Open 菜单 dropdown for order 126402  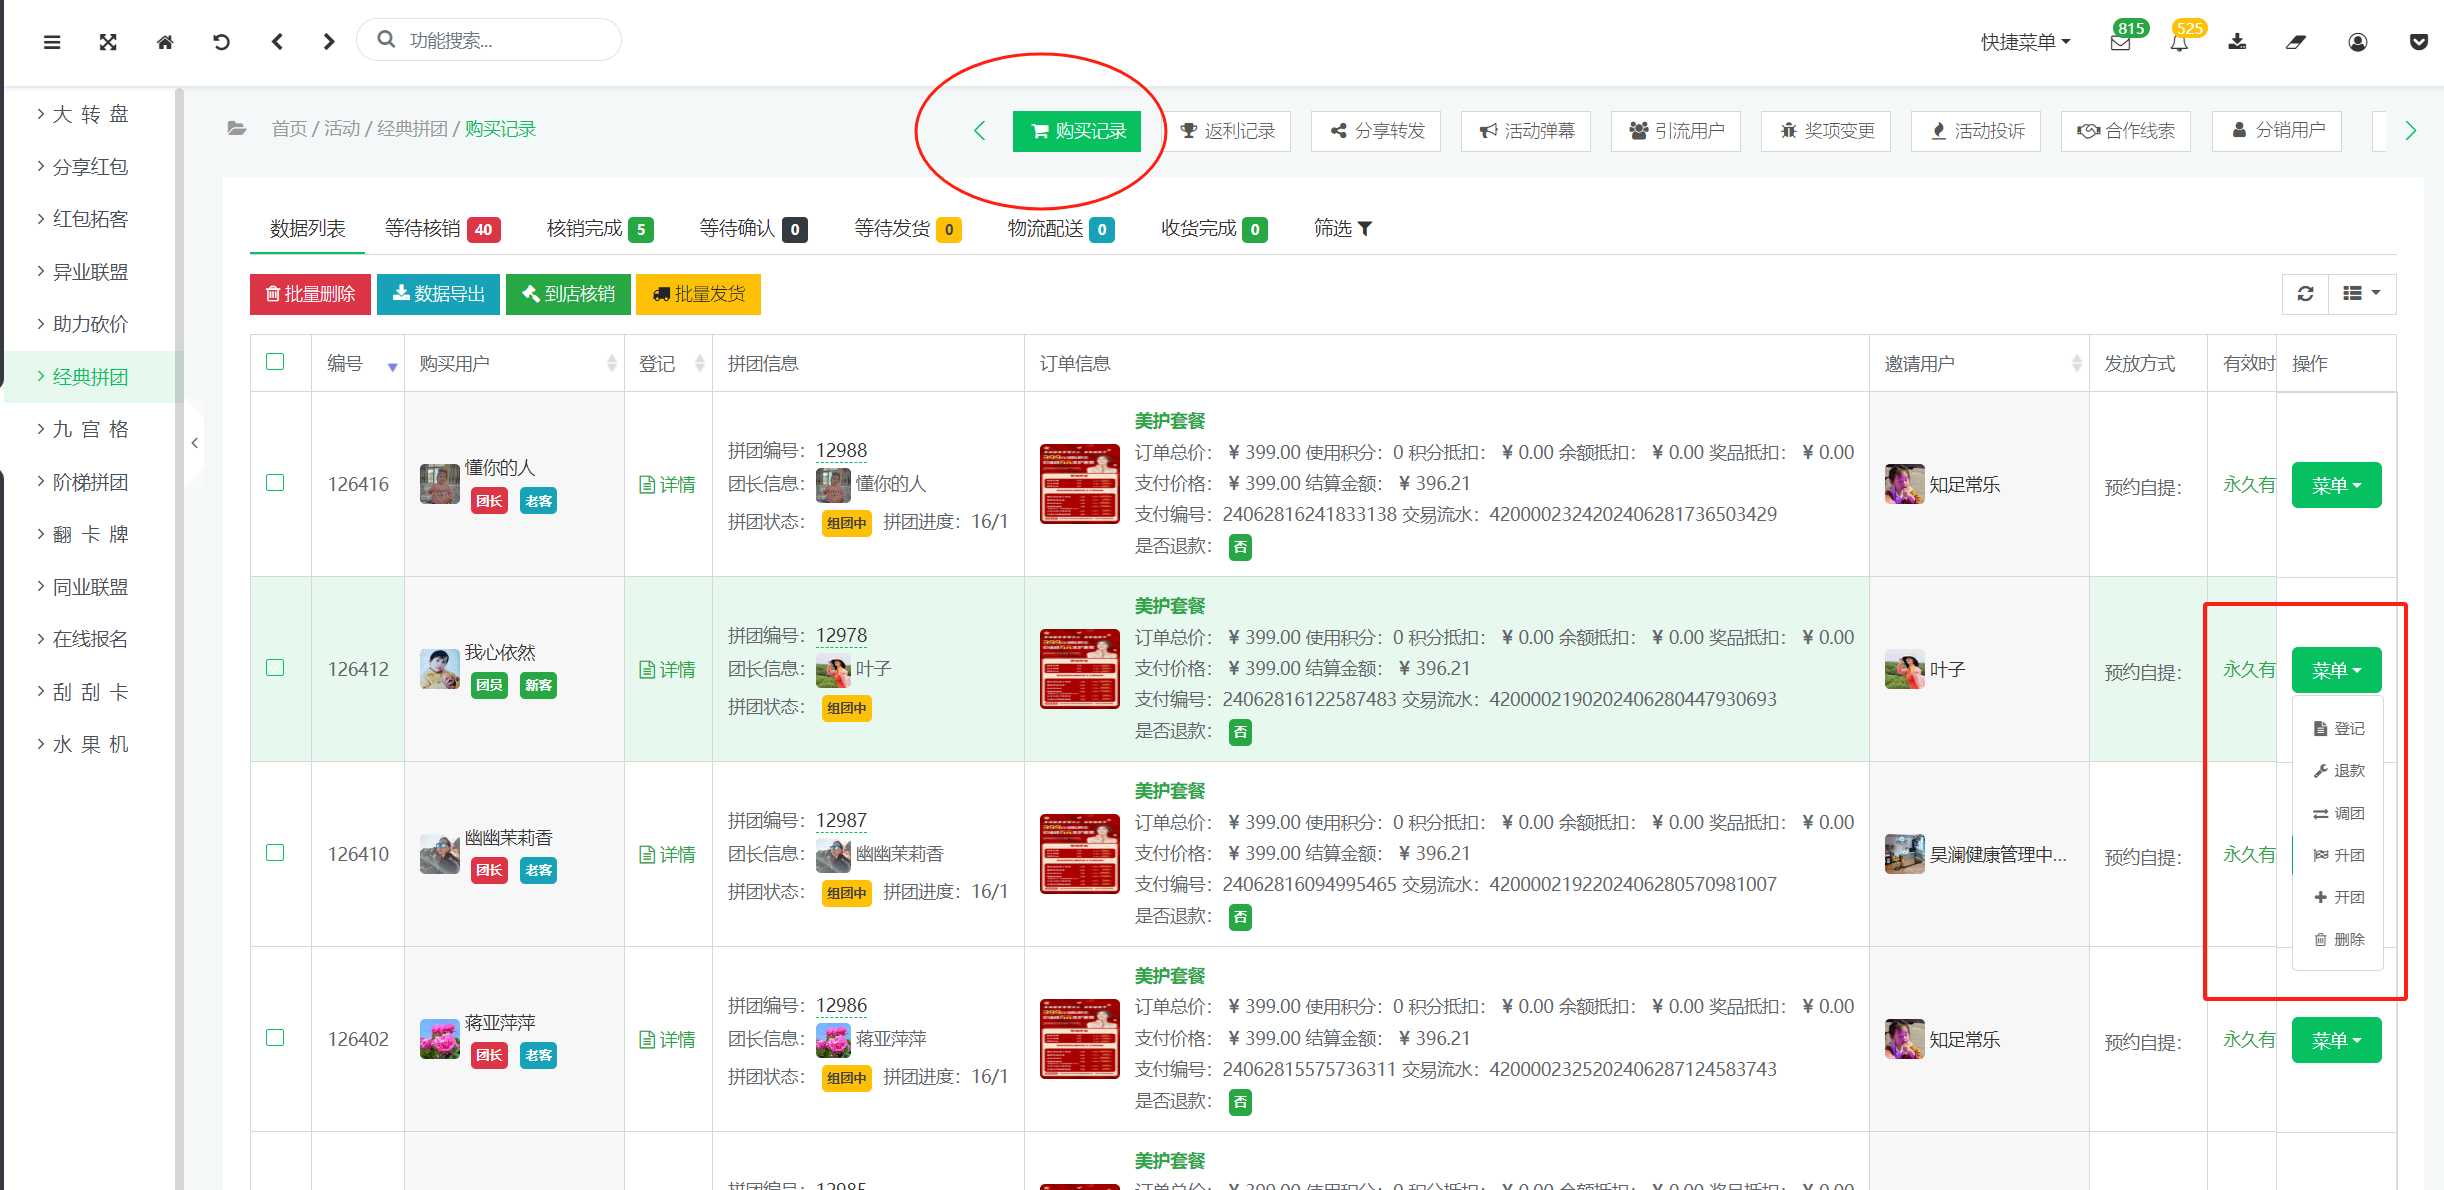(2336, 1040)
